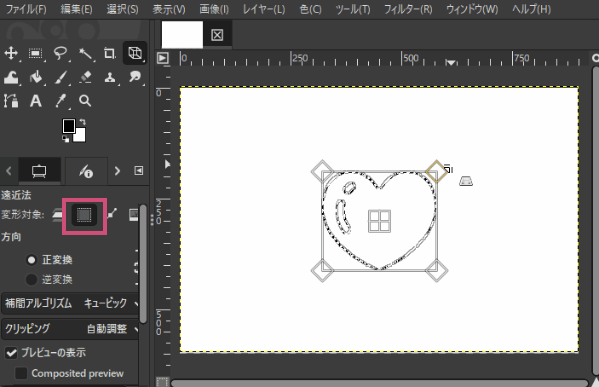This screenshot has height=387, width=599.
Task: Click the canvas horizontal scrollbar
Action: 380,383
